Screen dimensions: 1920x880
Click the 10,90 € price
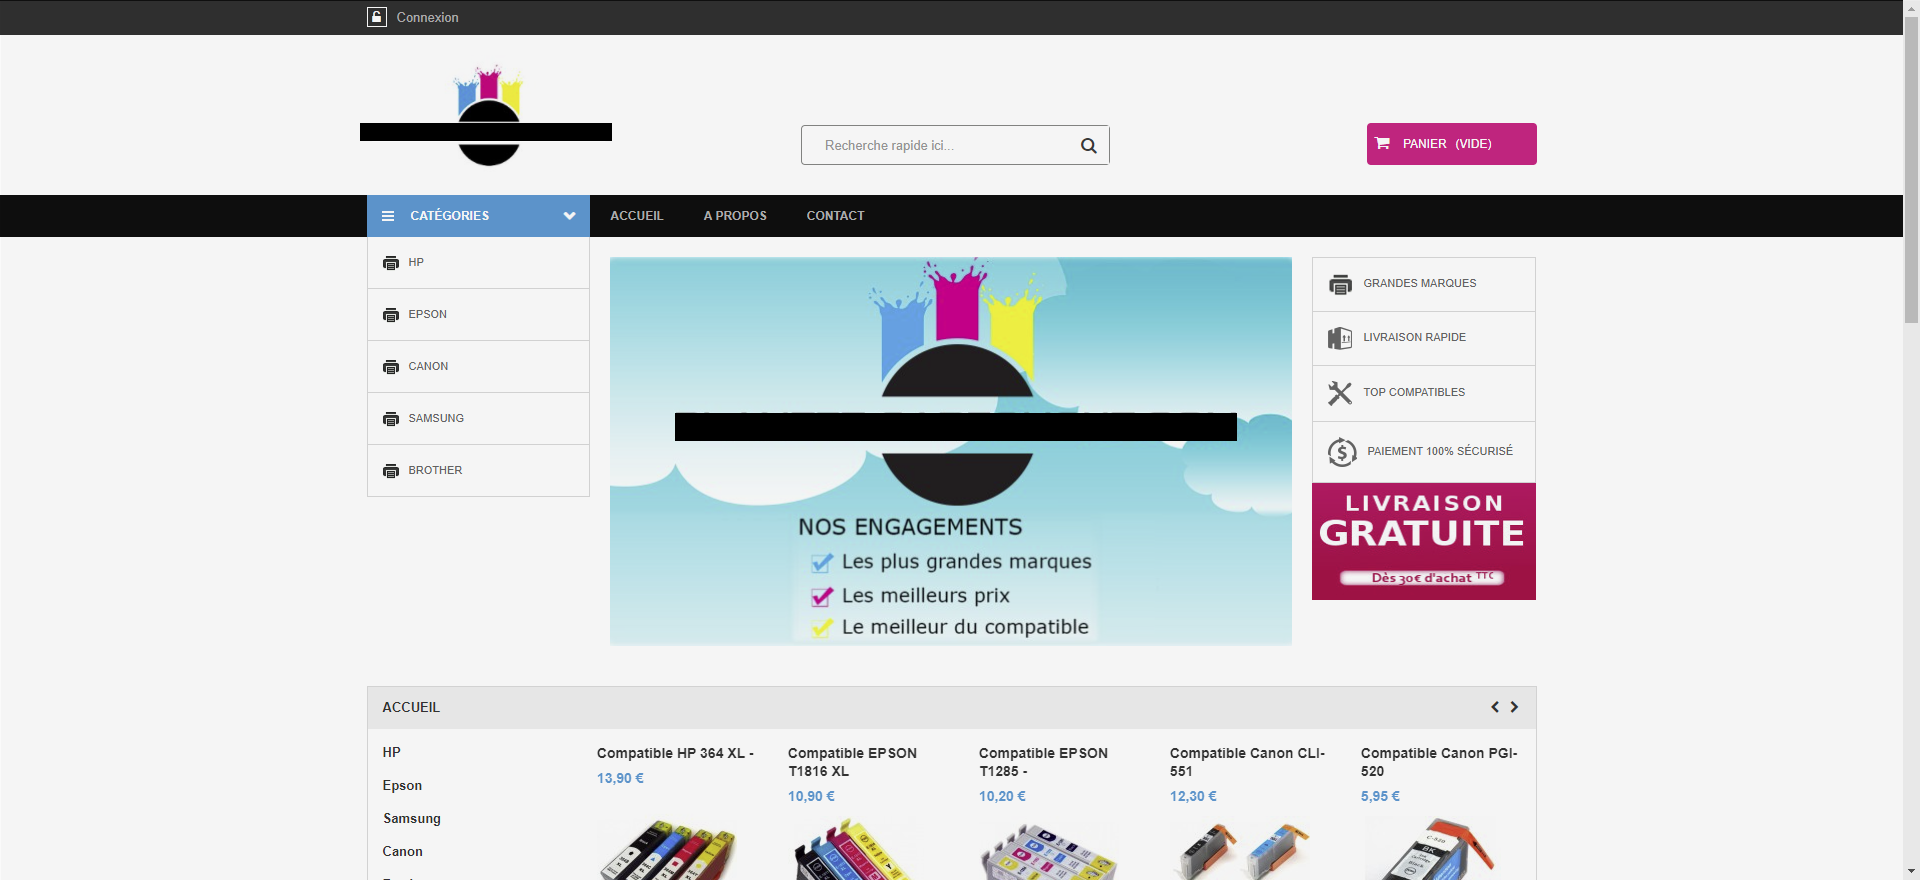pyautogui.click(x=811, y=796)
